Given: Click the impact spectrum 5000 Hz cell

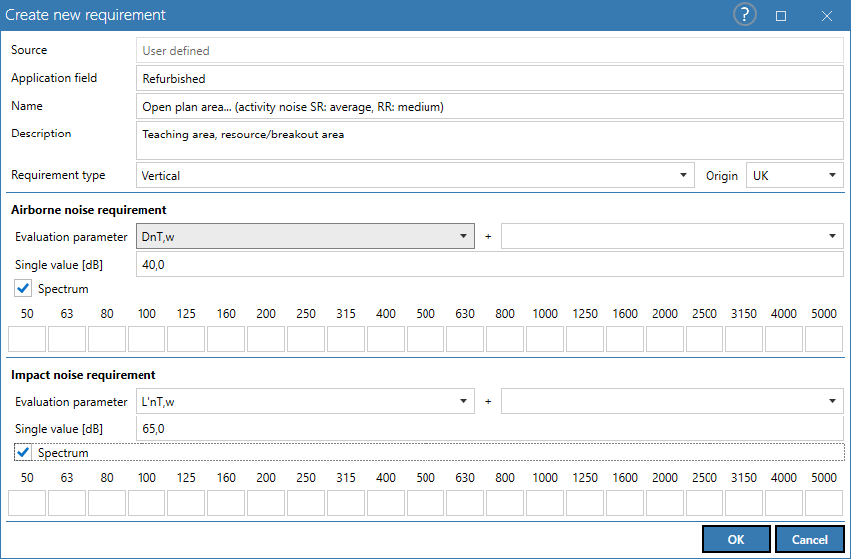Looking at the screenshot, I should pyautogui.click(x=824, y=503).
